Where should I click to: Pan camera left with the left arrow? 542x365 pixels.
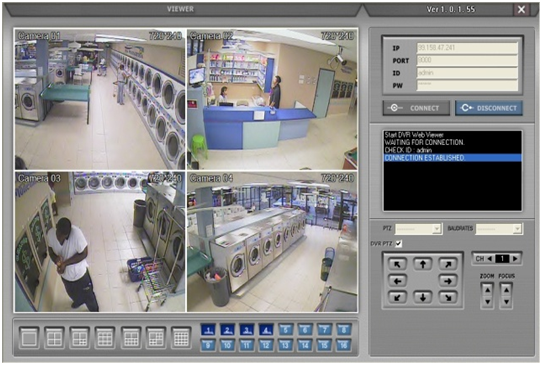point(397,281)
